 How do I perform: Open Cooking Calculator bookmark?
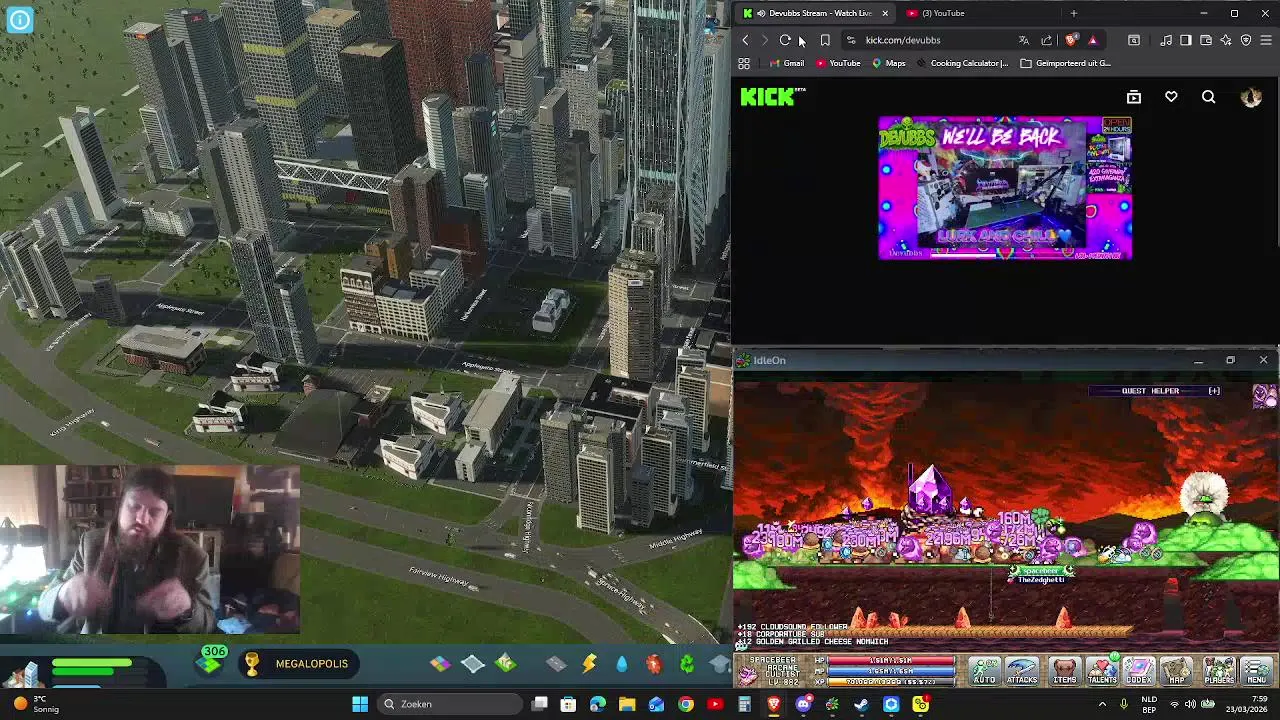click(961, 63)
